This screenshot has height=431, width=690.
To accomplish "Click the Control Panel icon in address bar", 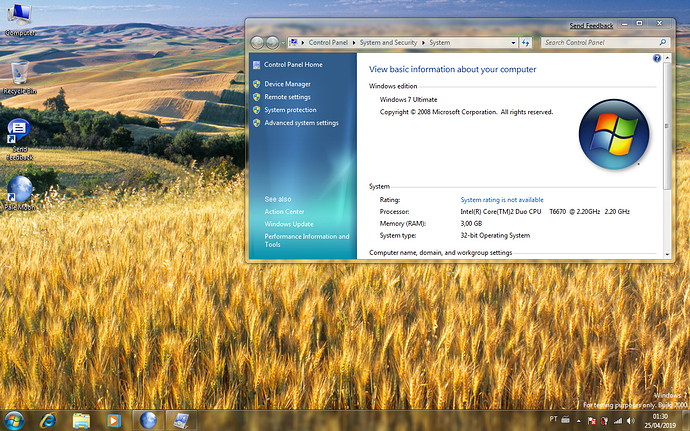I will 294,43.
